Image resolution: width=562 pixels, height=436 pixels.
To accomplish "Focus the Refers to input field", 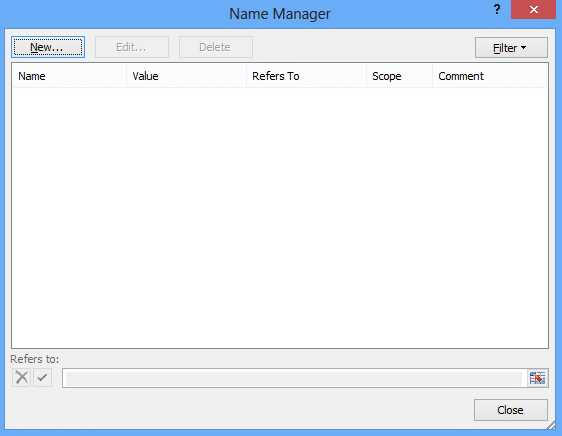I will (294, 378).
